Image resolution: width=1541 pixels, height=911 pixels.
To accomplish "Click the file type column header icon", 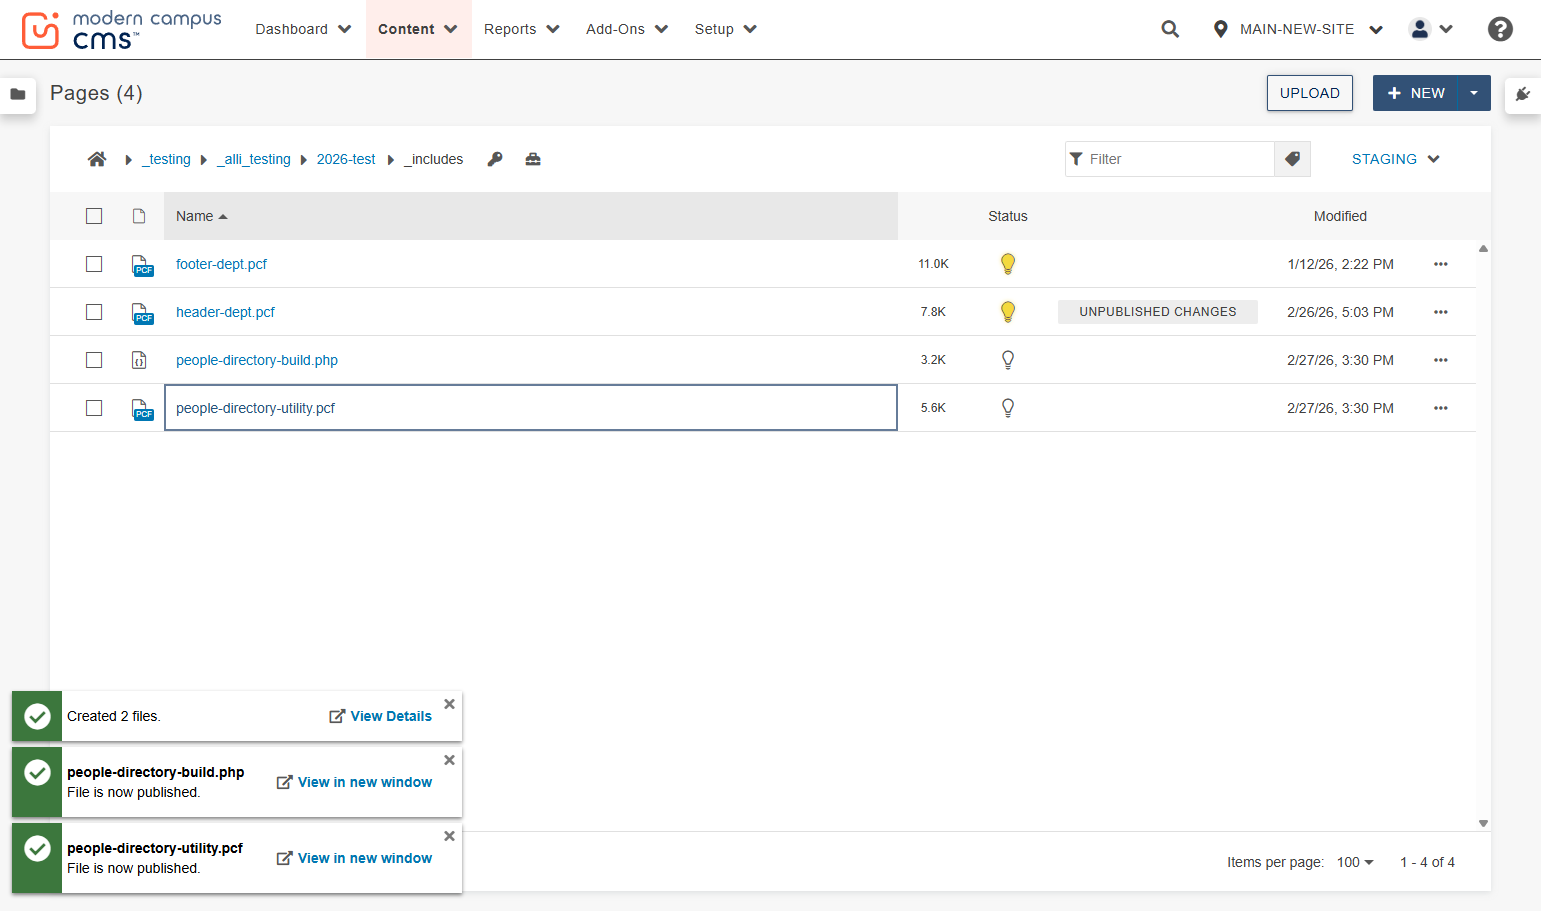I will click(139, 216).
